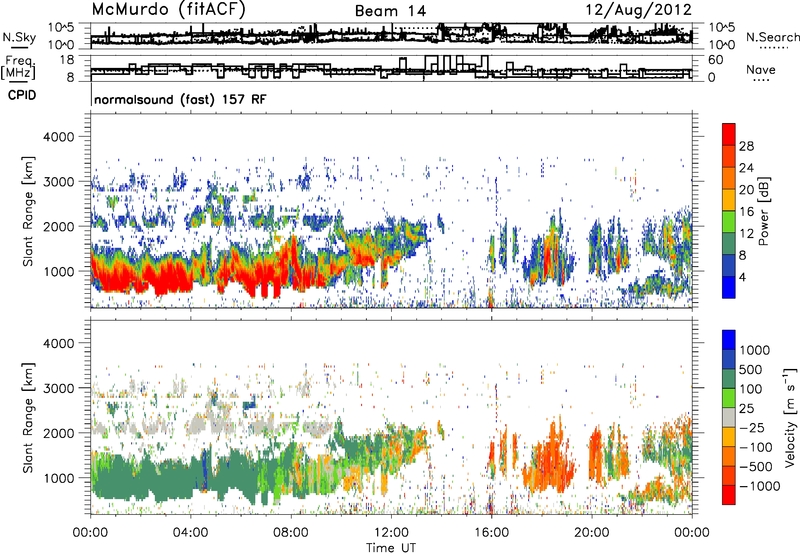Click the "CPID" row label

pyautogui.click(x=22, y=95)
